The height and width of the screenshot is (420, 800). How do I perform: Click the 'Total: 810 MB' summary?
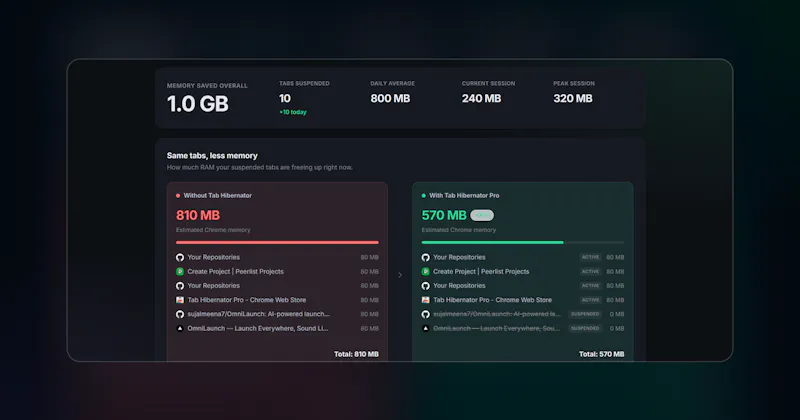pyautogui.click(x=356, y=354)
